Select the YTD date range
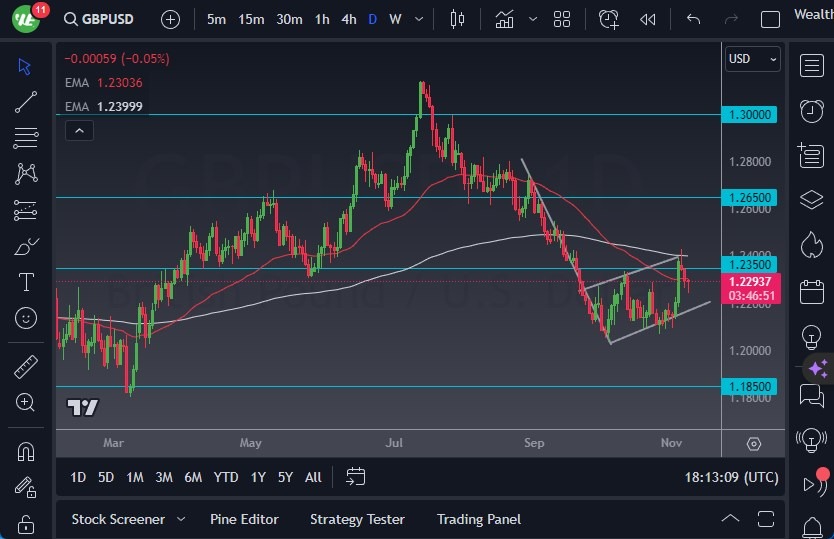834x539 pixels. point(226,477)
